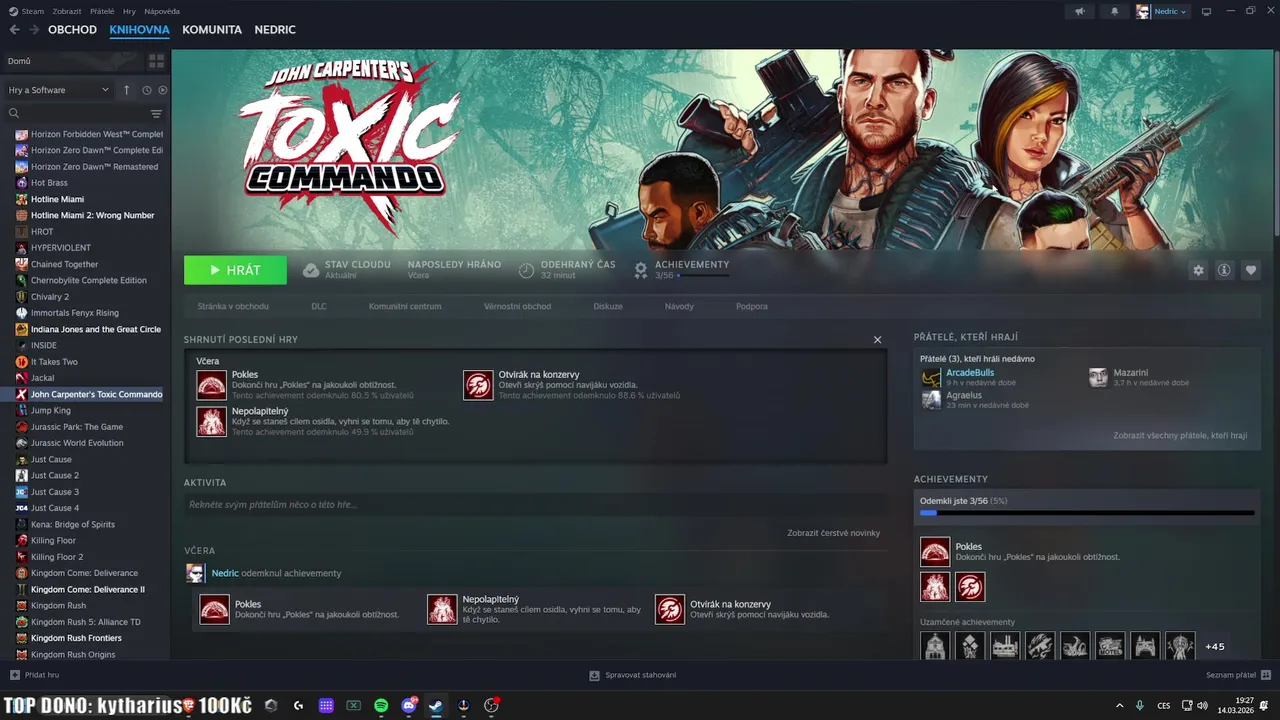This screenshot has height=720, width=1280.
Task: Open the Zobrazit menu
Action: point(67,11)
